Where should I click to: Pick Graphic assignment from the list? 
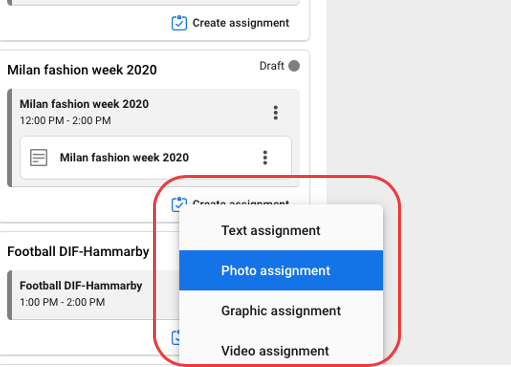click(x=281, y=311)
